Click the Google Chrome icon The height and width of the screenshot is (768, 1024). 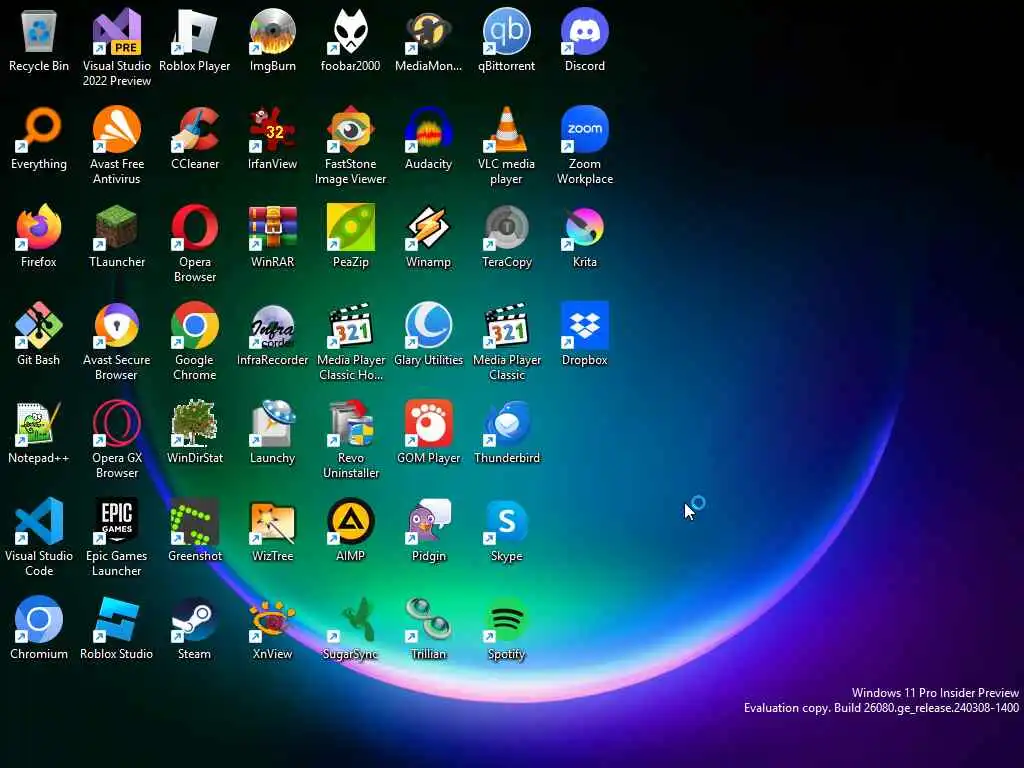click(195, 325)
